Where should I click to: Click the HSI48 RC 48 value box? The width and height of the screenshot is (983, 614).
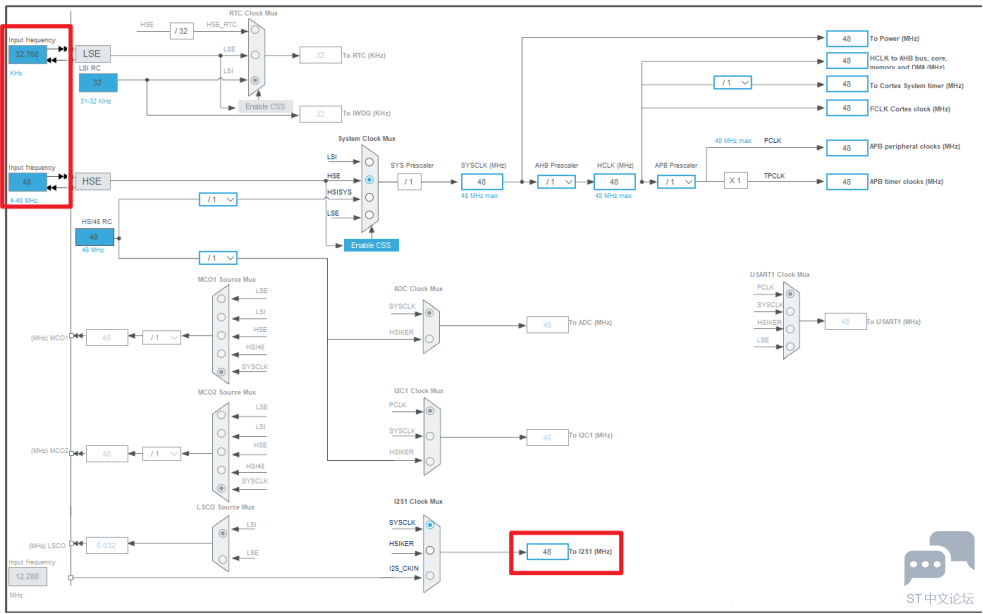(x=94, y=237)
